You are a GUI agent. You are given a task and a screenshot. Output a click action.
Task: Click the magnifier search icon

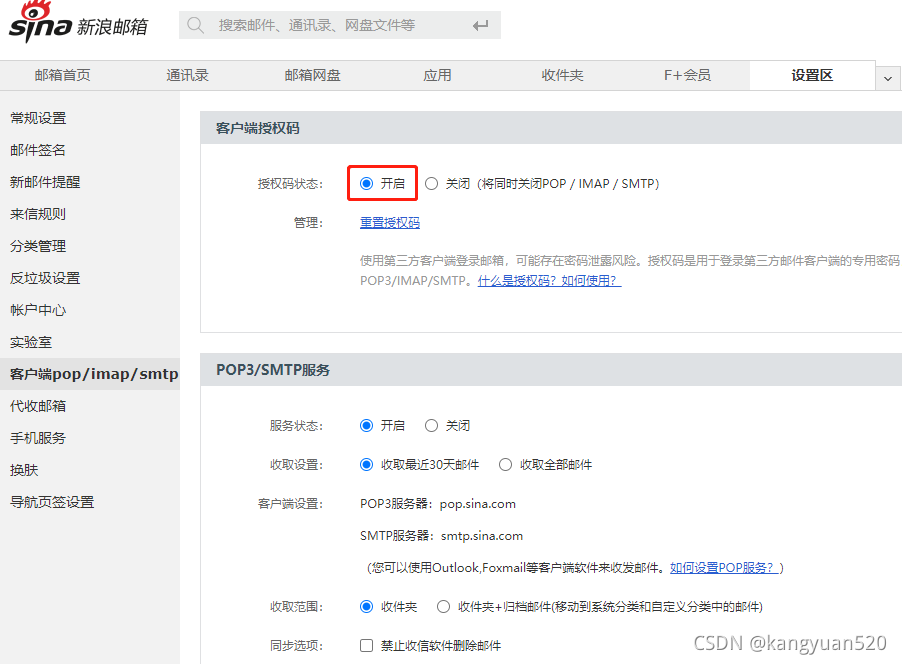click(196, 25)
